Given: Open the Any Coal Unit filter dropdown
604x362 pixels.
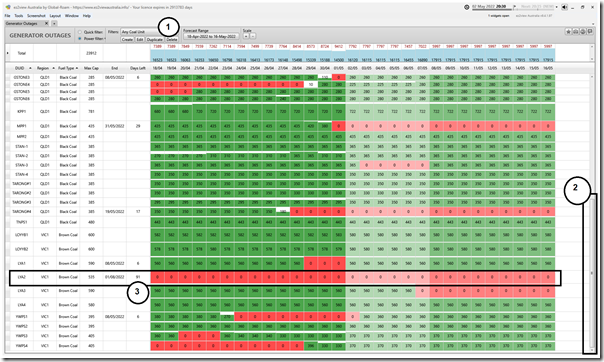Looking at the screenshot, I should coord(141,32).
